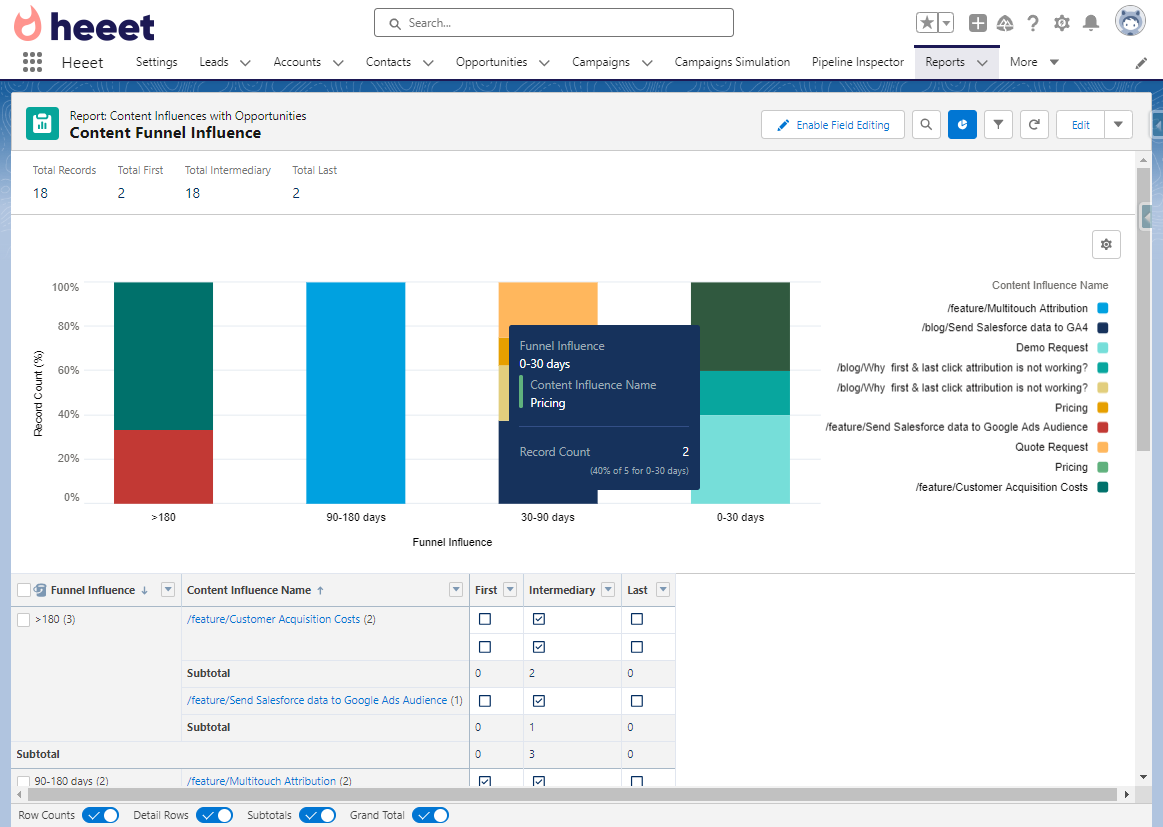Refresh the report
The height and width of the screenshot is (827, 1163).
click(x=1034, y=125)
